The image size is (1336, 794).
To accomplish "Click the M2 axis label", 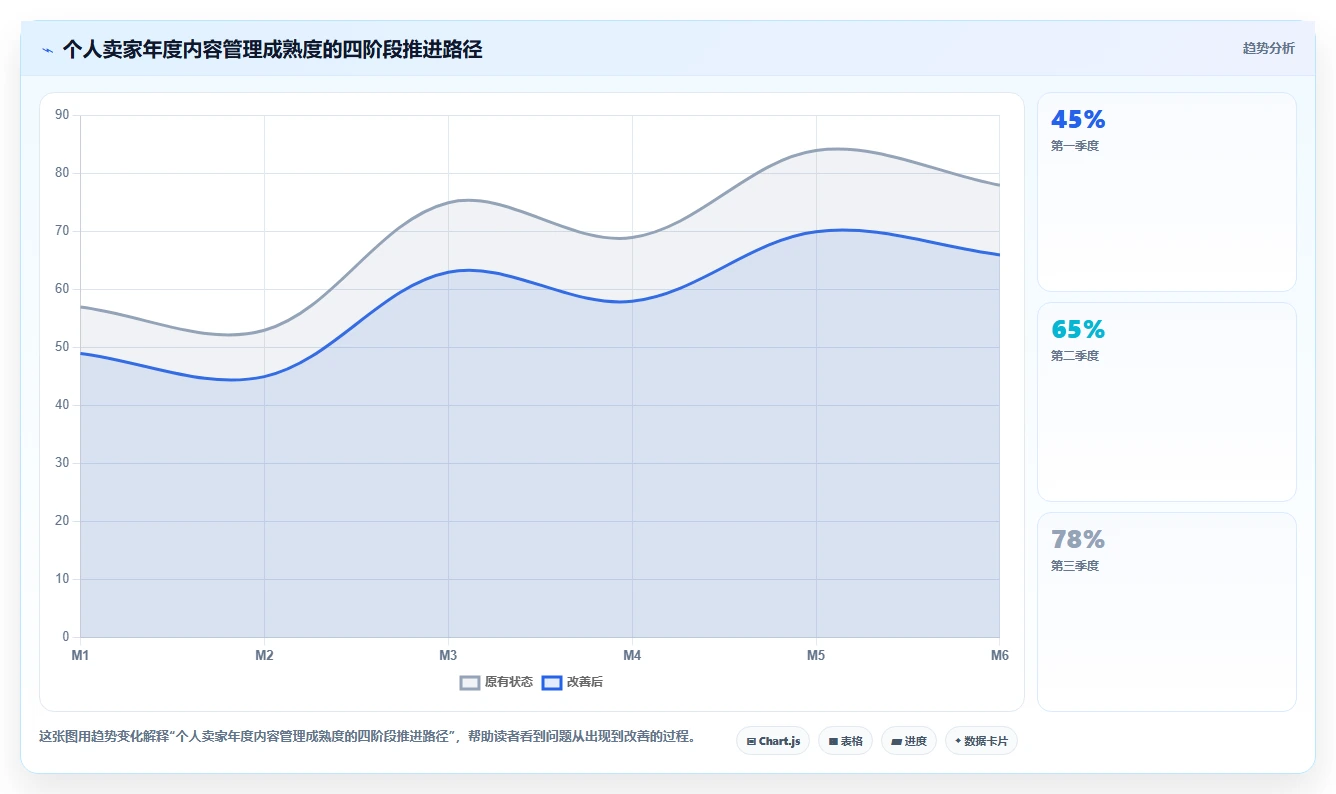I will point(264,656).
